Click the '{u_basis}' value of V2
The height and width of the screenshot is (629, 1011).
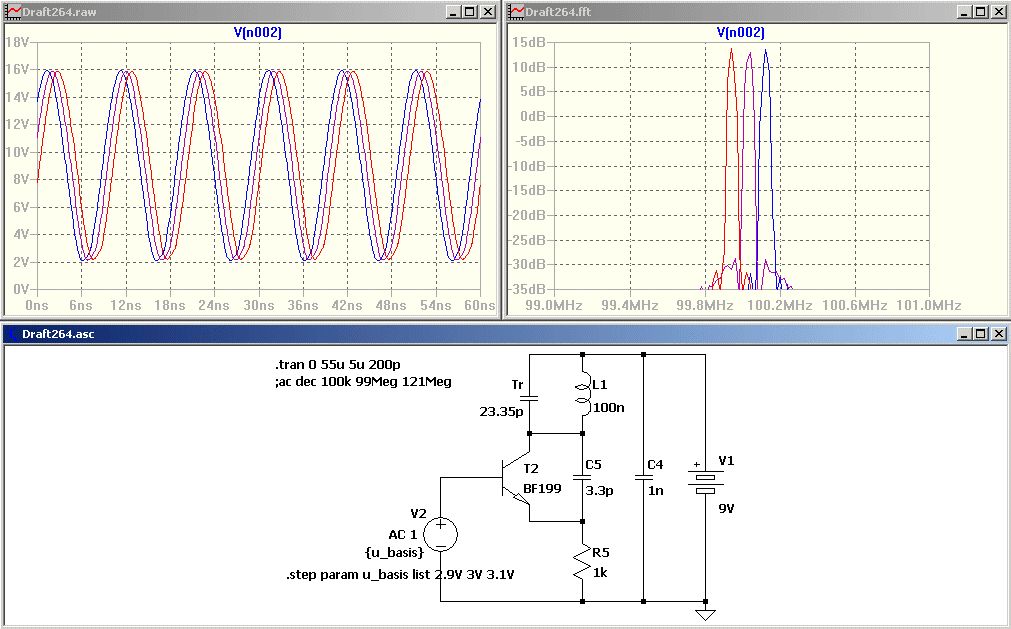click(395, 552)
